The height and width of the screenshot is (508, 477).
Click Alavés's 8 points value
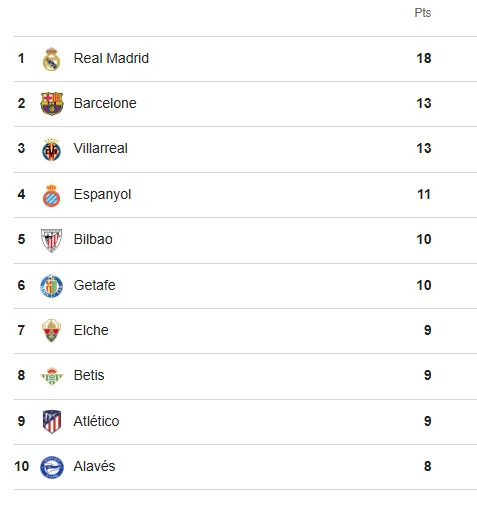428,466
